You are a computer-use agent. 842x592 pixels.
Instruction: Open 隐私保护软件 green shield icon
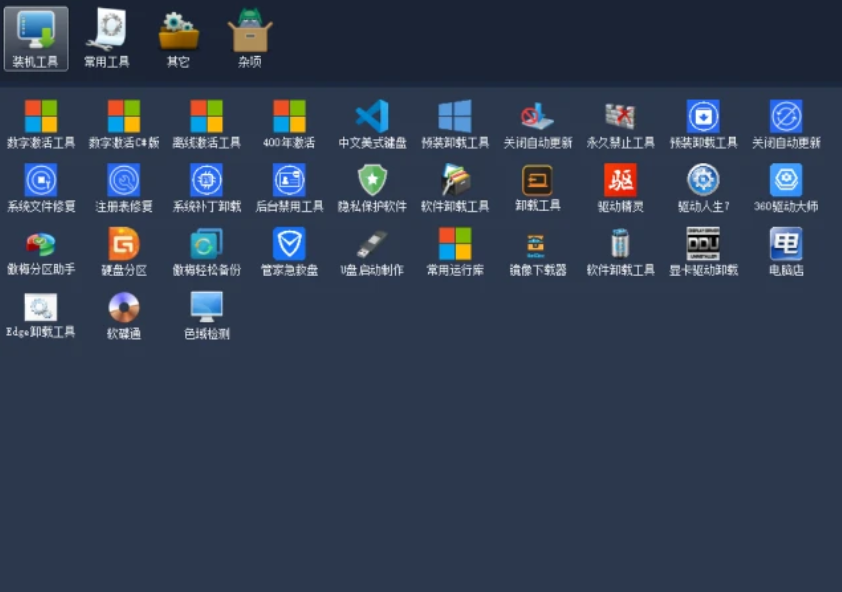click(372, 188)
